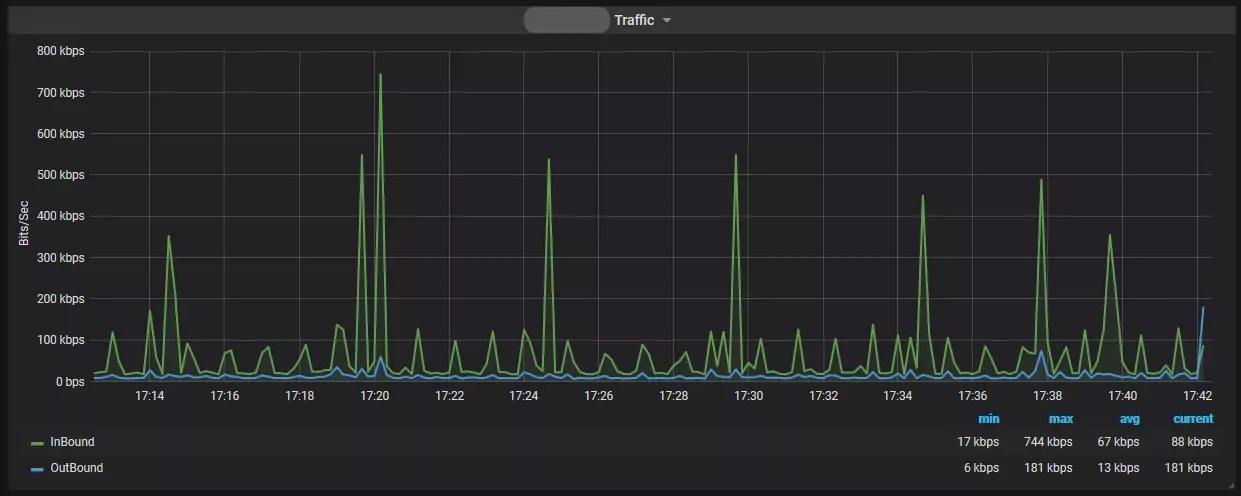1241x496 pixels.
Task: Sort legend by avg column
Action: coord(1128,419)
